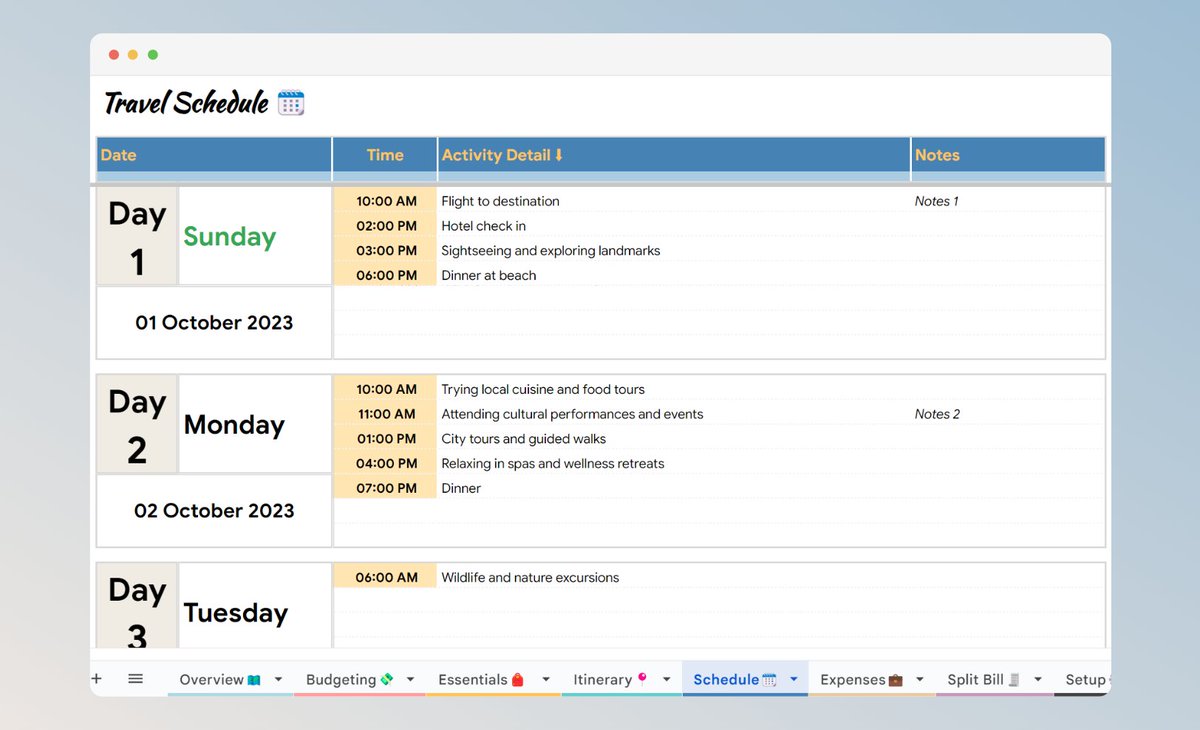This screenshot has width=1200, height=730.
Task: Select the 02:00 PM time cell
Action: [385, 226]
